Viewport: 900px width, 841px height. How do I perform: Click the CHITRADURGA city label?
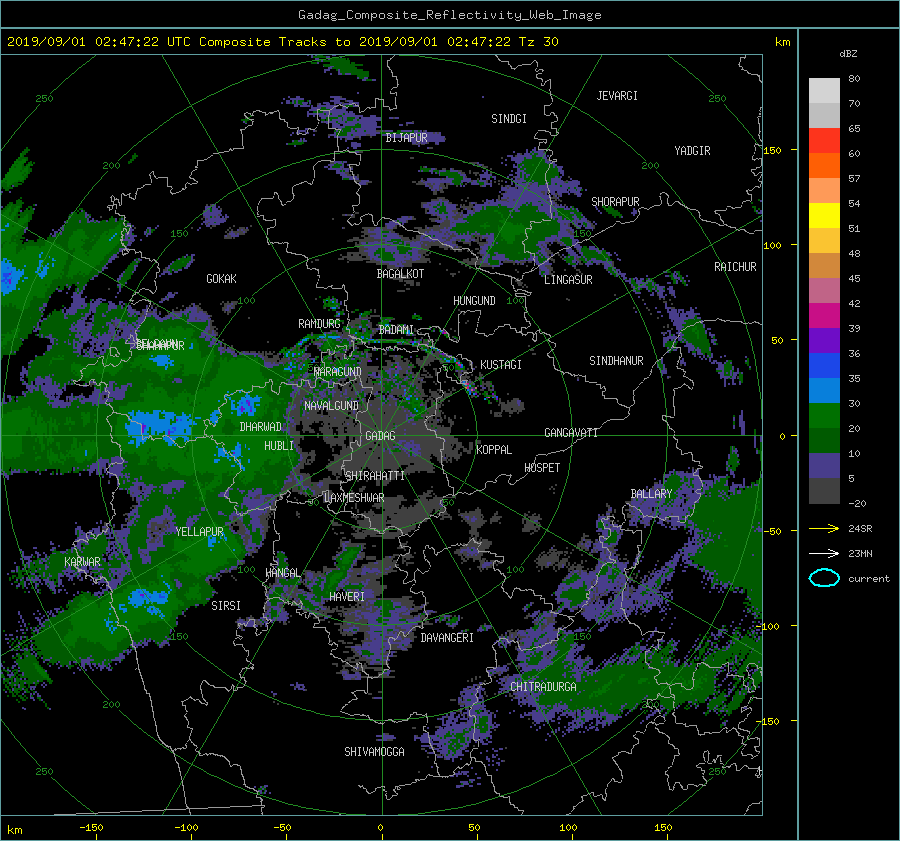543,687
